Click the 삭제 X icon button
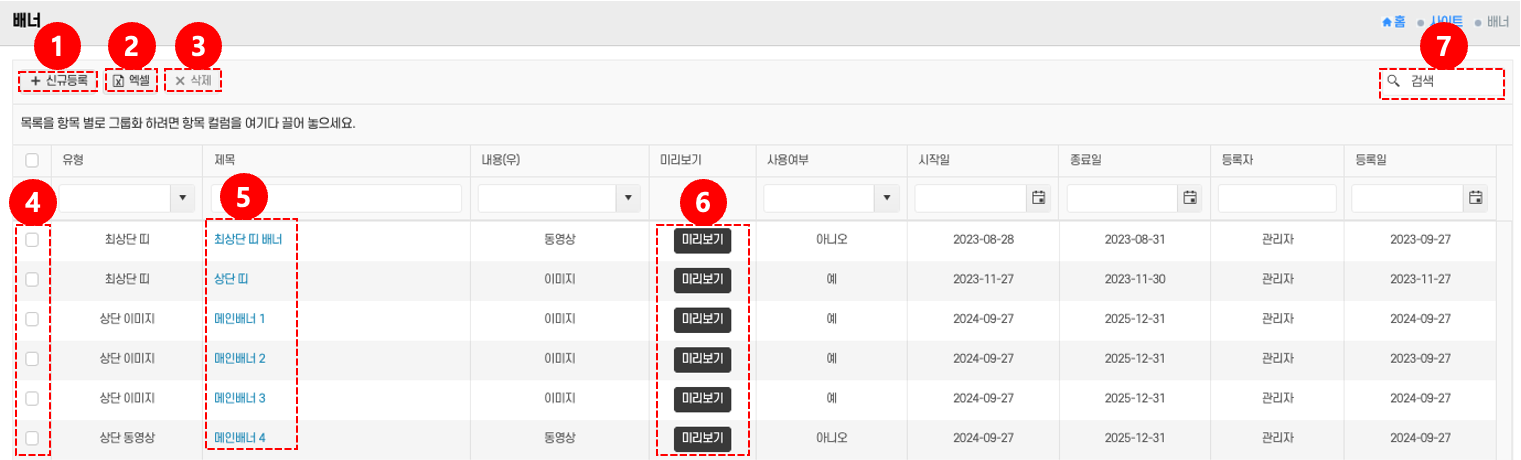The image size is (1521, 460). [x=180, y=80]
